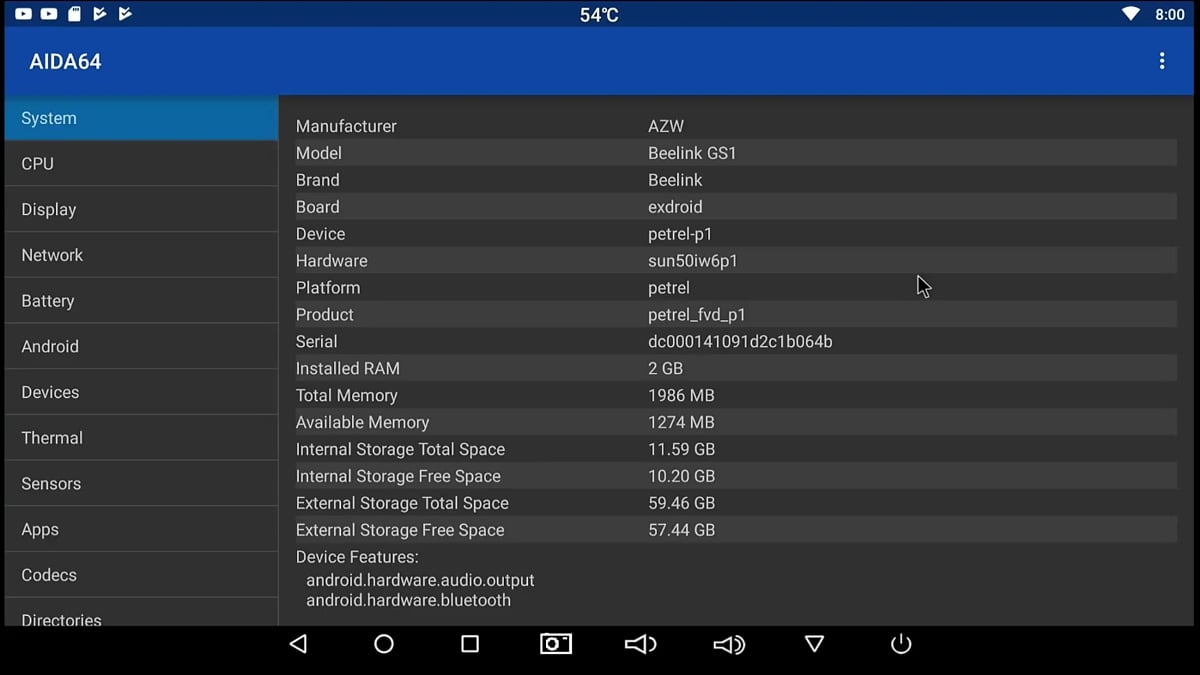Open the CPU category
This screenshot has height=675, width=1200.
(x=141, y=164)
